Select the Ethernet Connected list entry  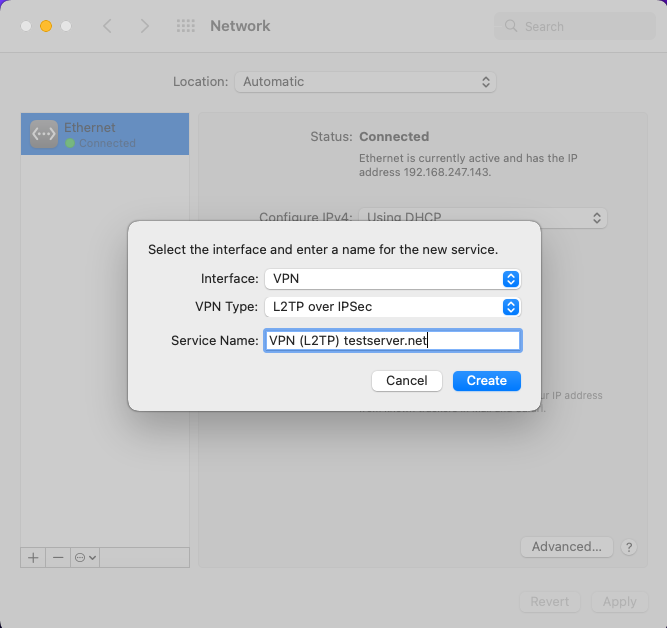click(105, 134)
